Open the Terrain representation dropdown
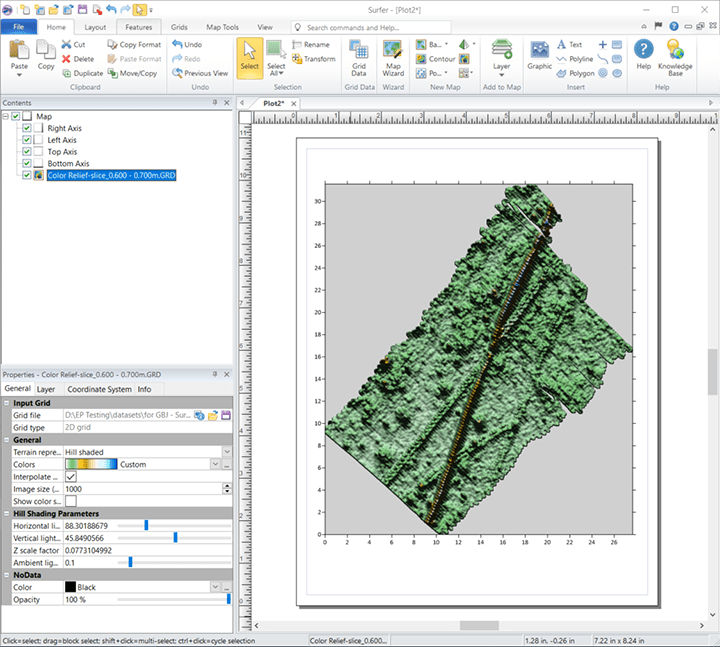 pos(227,452)
